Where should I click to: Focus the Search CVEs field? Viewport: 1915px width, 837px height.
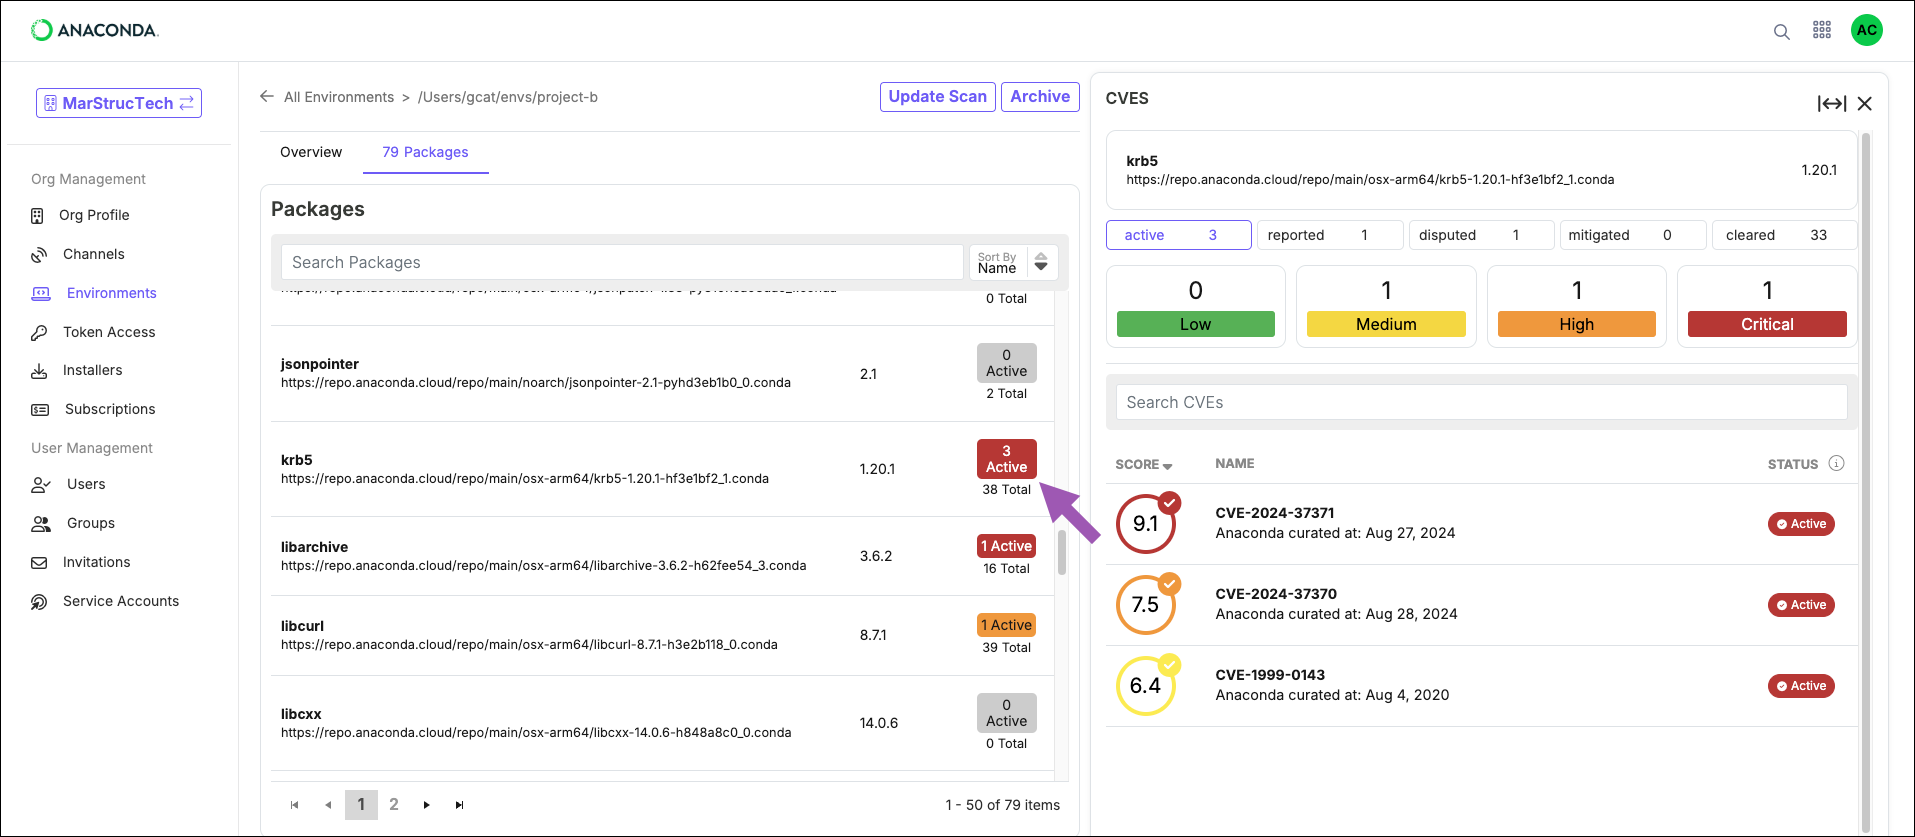(x=1481, y=402)
